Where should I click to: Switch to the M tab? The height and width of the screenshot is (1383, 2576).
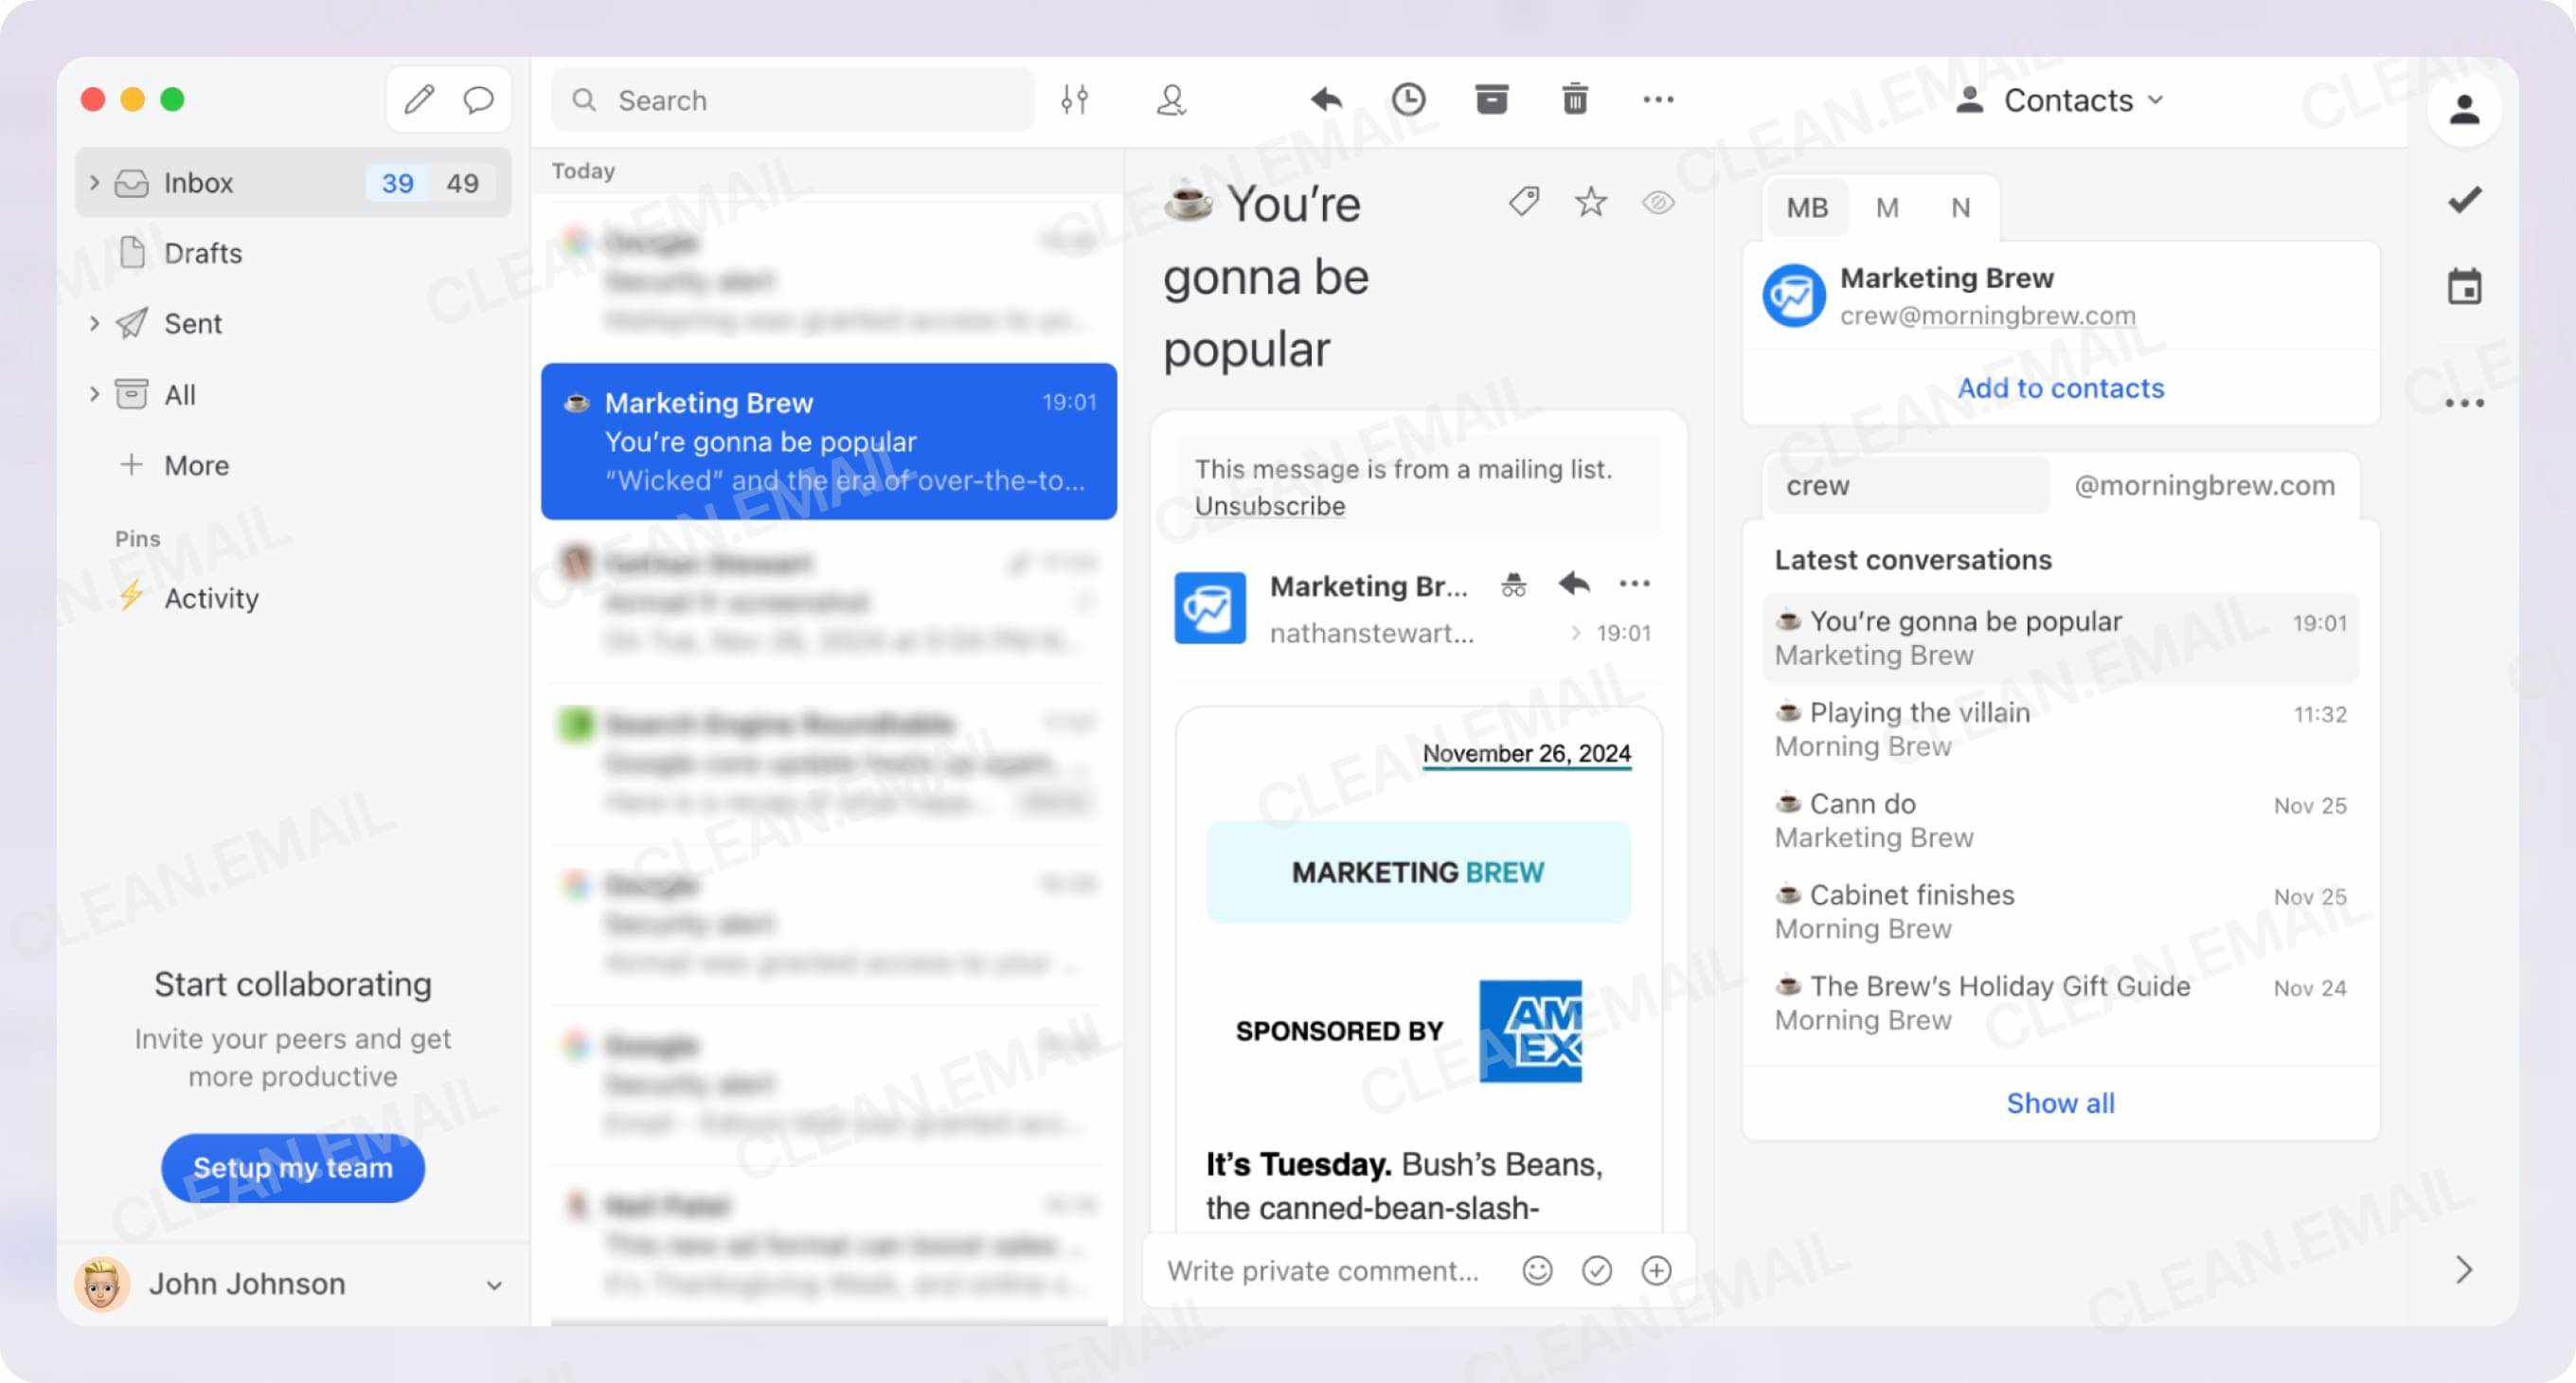click(1888, 208)
